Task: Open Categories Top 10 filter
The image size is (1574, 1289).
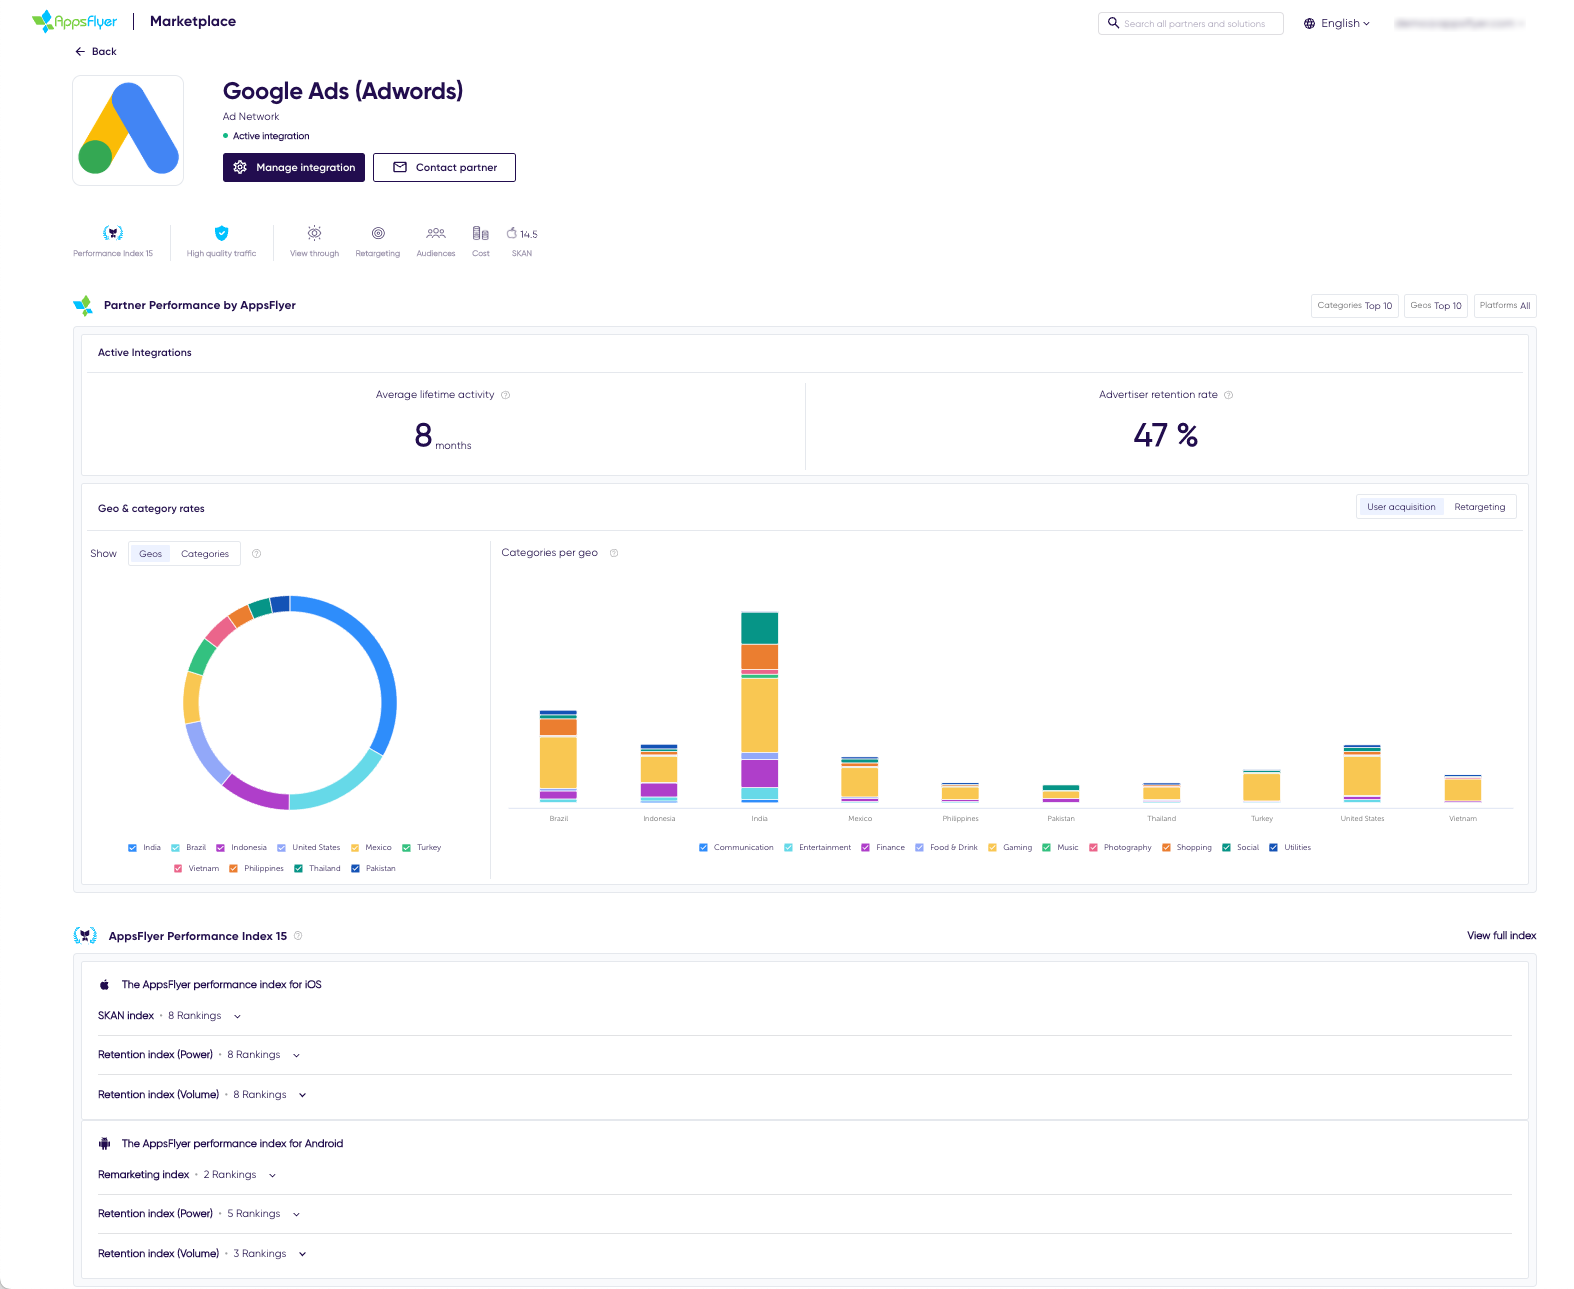Action: pyautogui.click(x=1355, y=306)
